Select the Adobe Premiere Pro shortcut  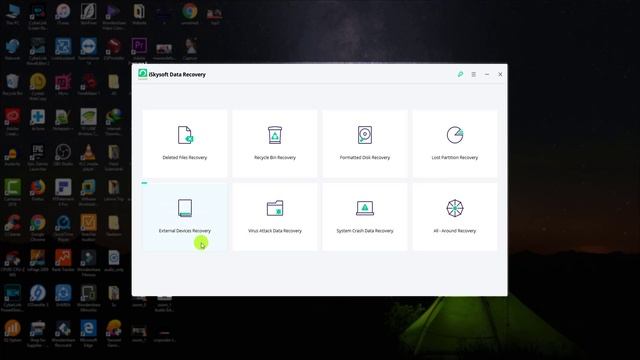pyautogui.click(x=139, y=51)
